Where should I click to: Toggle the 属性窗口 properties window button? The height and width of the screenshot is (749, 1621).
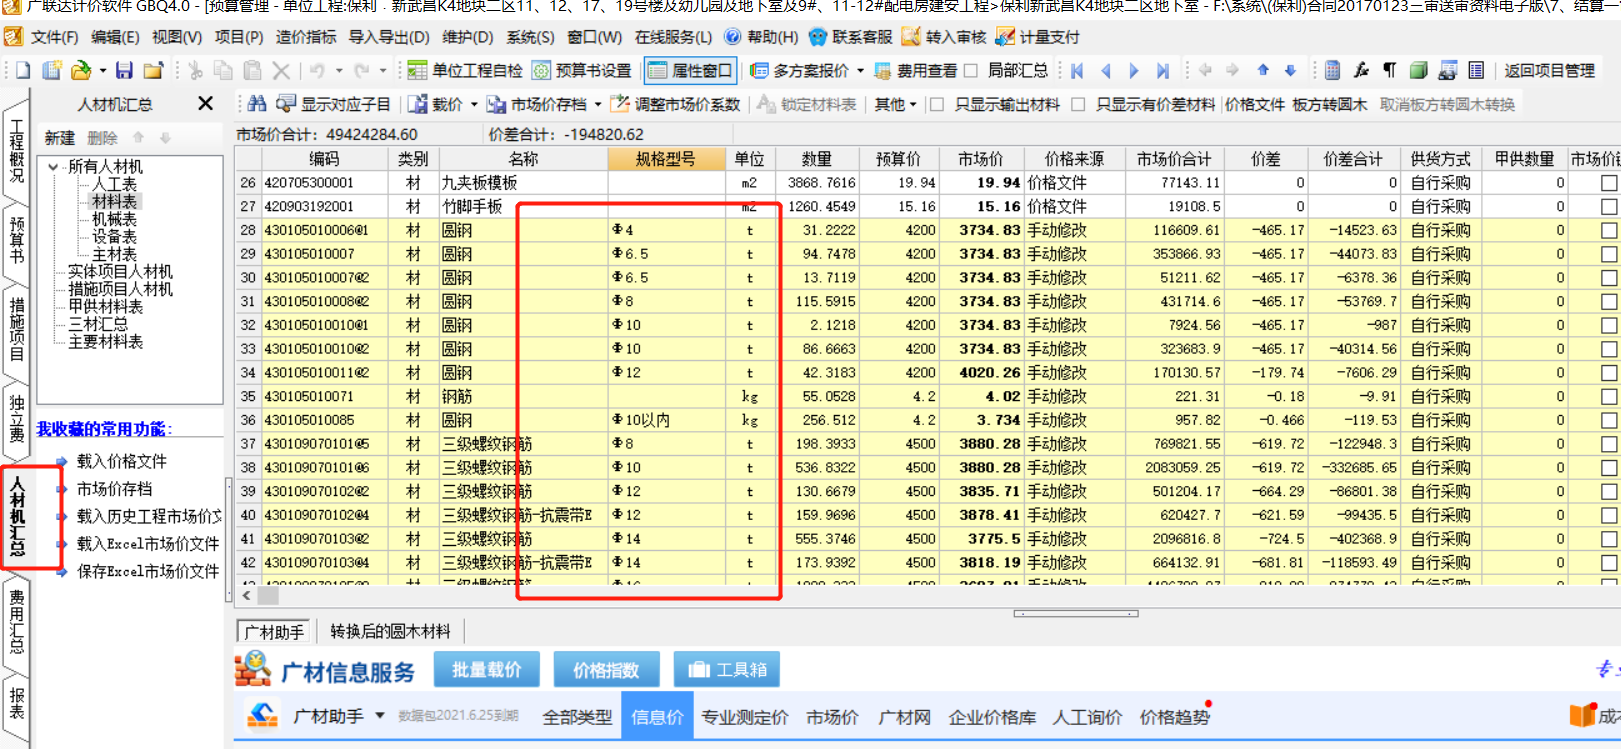tap(690, 70)
